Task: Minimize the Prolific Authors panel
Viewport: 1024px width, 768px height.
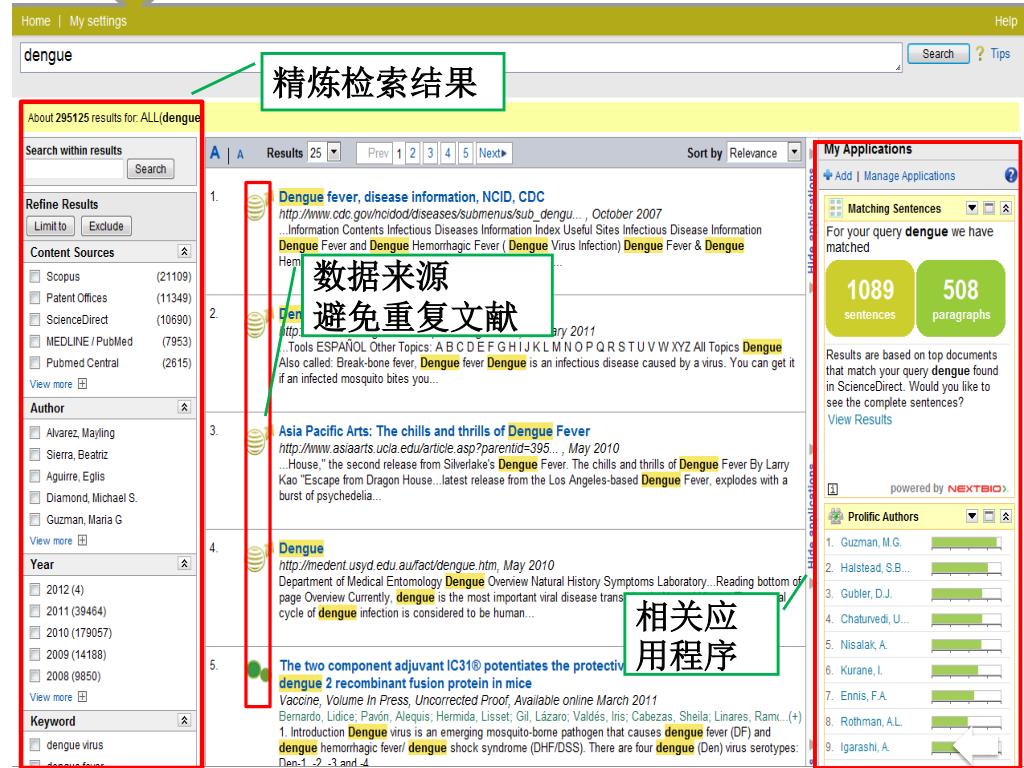Action: [989, 517]
